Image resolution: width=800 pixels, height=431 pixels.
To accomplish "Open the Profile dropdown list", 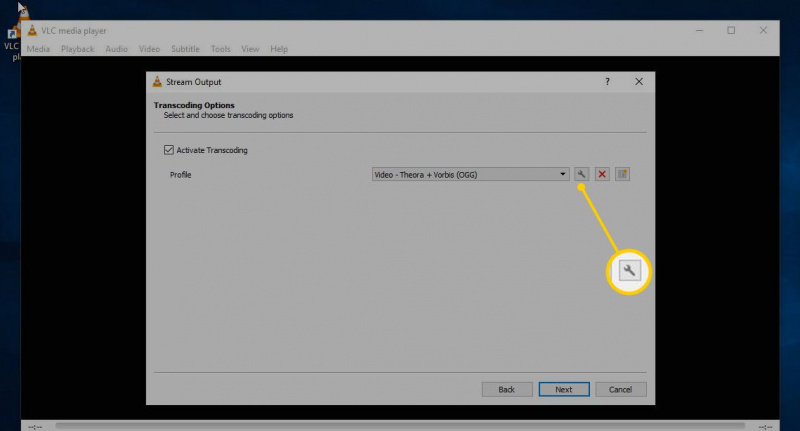I will point(470,174).
